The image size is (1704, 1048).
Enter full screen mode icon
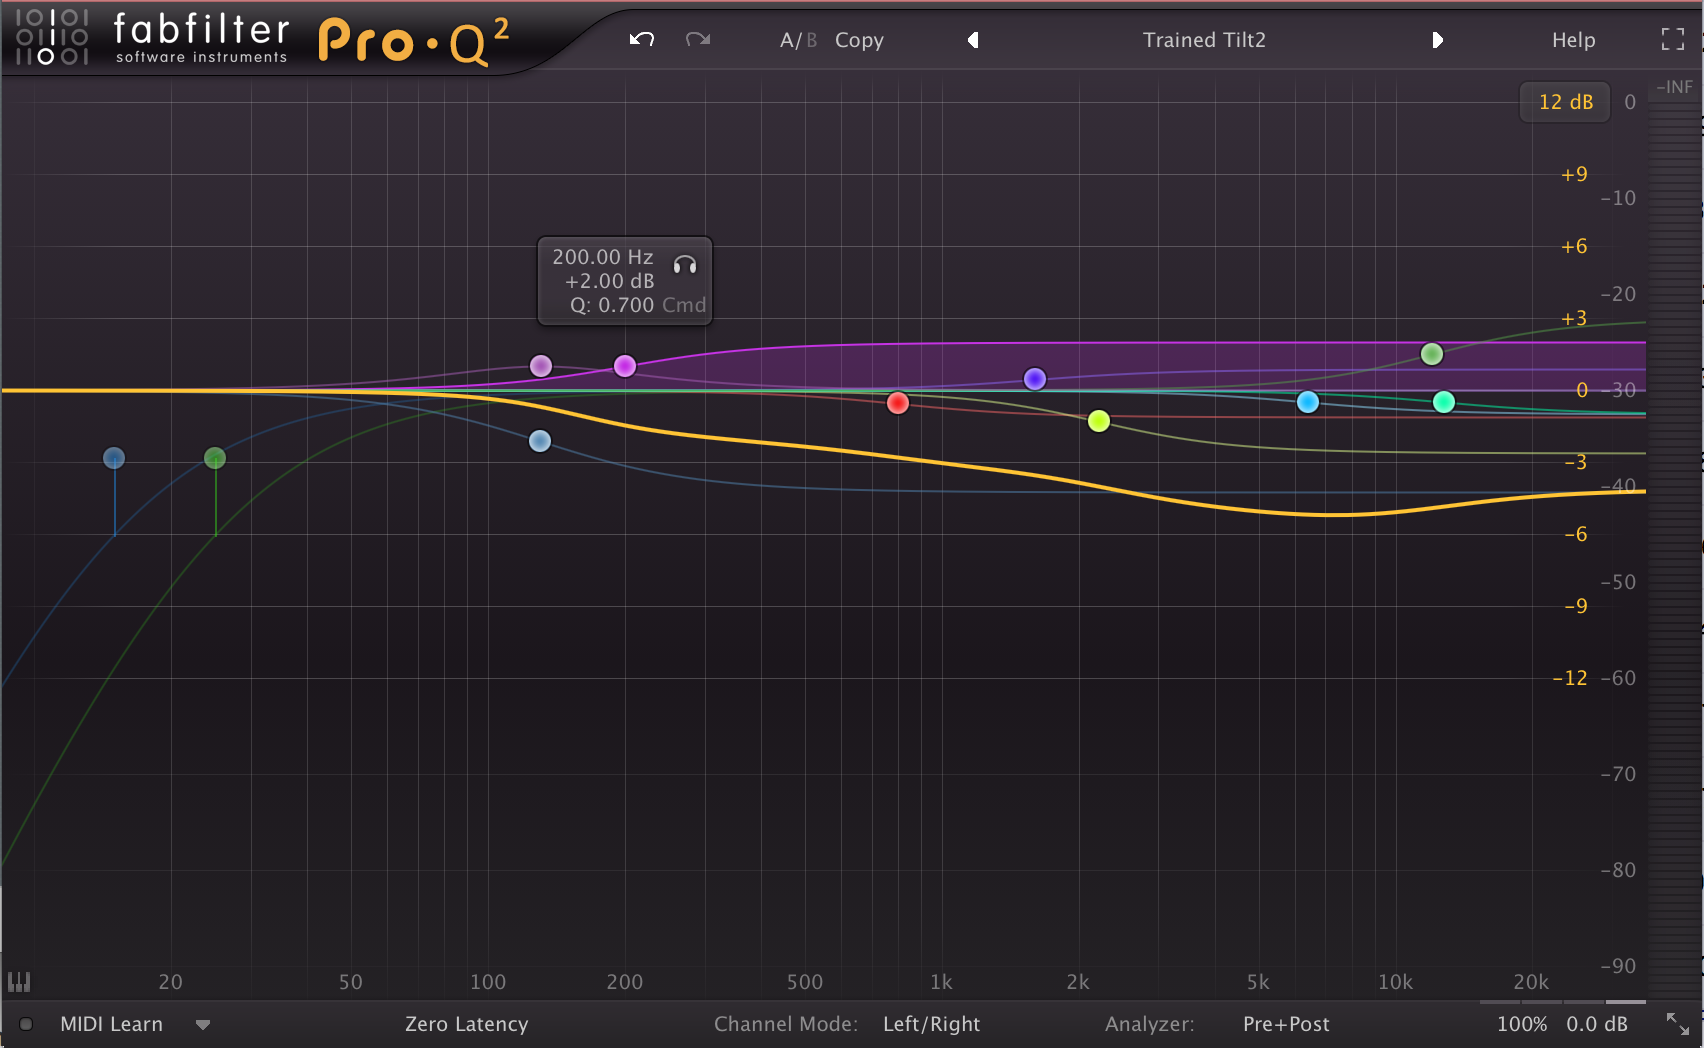pos(1673,40)
